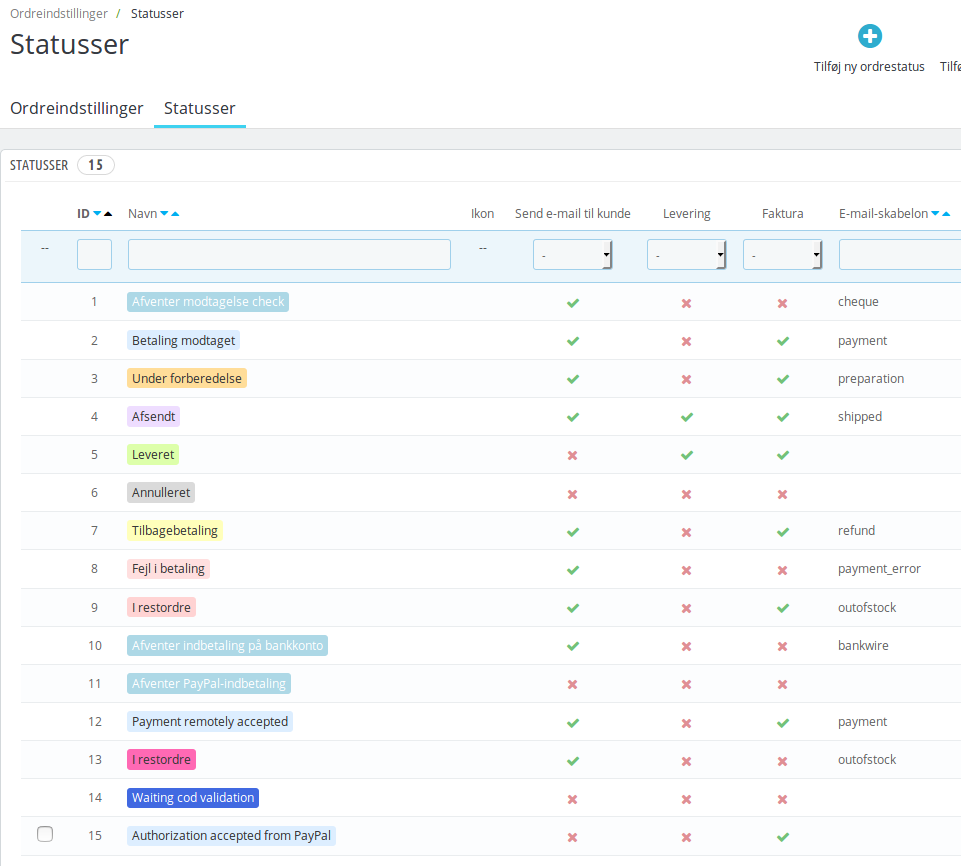Click the Fejl i betaling label
Image resolution: width=961 pixels, height=866 pixels.
point(169,568)
